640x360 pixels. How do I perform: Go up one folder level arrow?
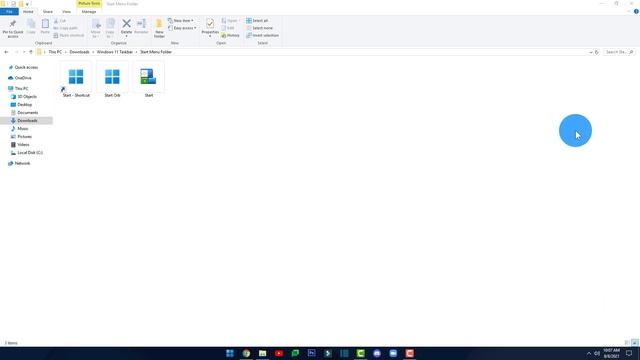click(x=31, y=52)
